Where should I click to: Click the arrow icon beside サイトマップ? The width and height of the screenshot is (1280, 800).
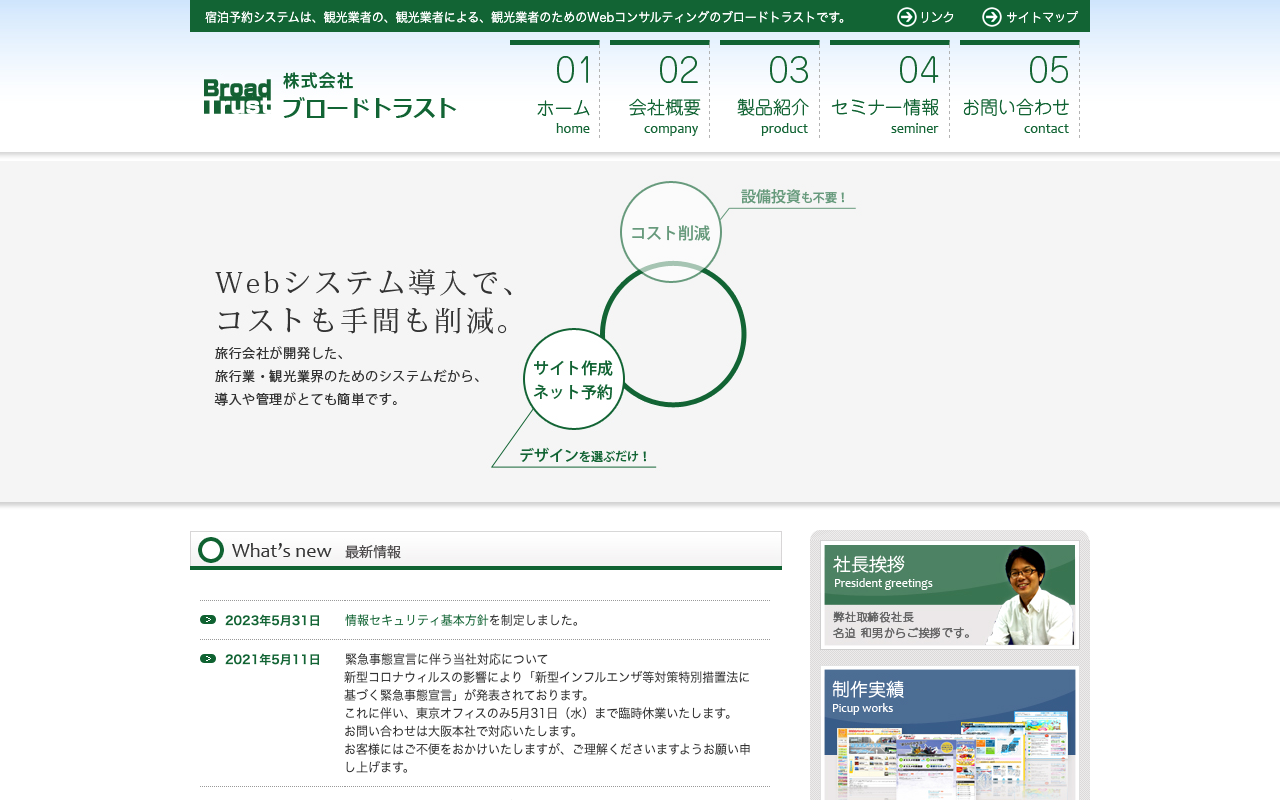point(992,17)
